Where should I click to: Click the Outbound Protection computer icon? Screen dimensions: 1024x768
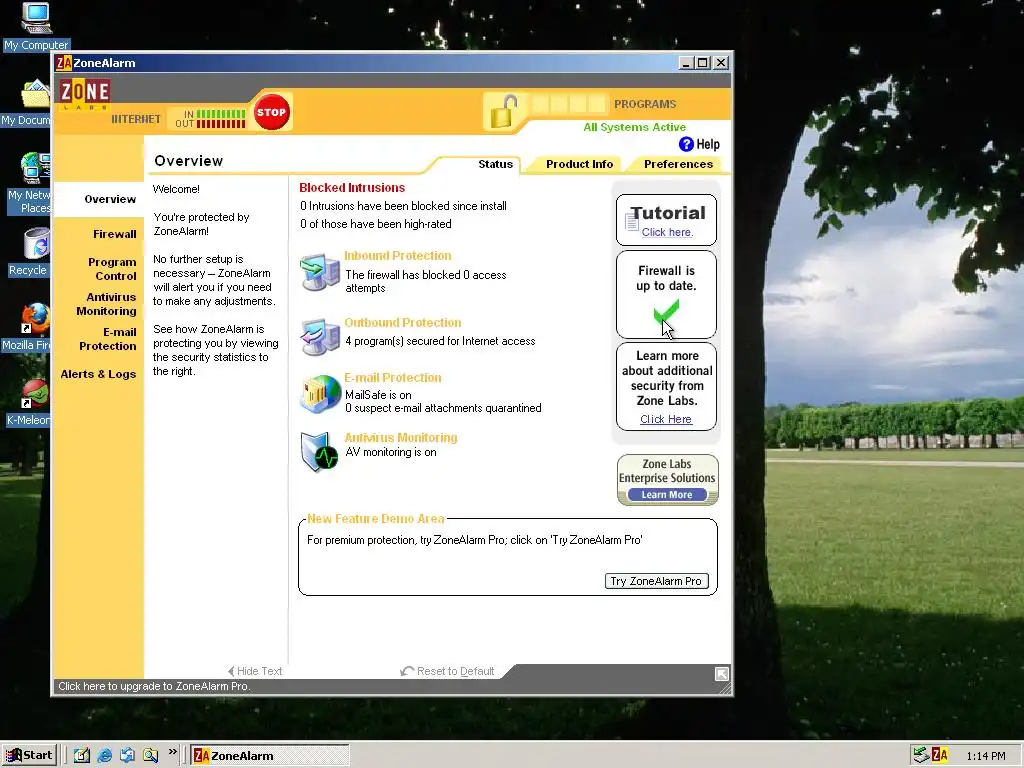319,337
